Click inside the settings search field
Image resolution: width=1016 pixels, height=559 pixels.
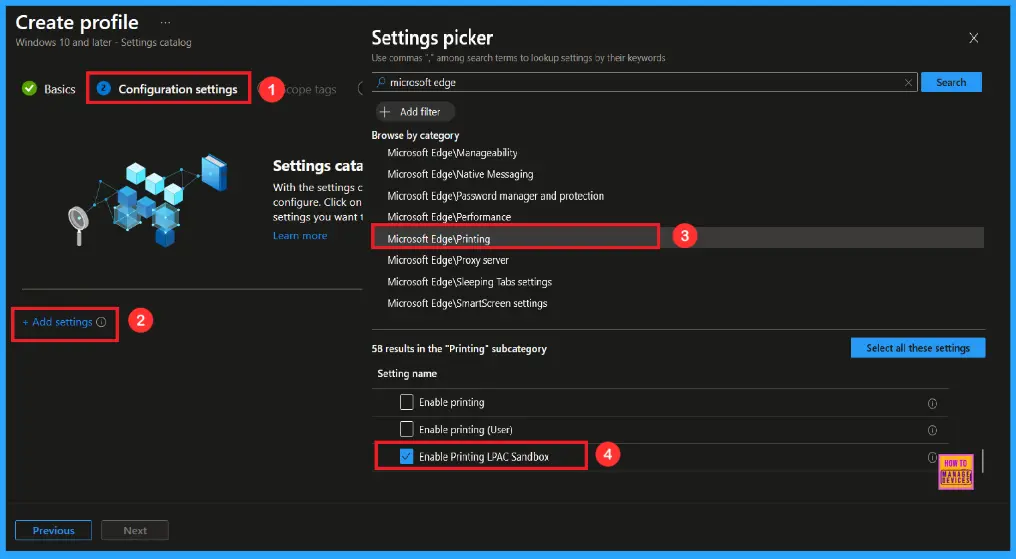point(644,82)
